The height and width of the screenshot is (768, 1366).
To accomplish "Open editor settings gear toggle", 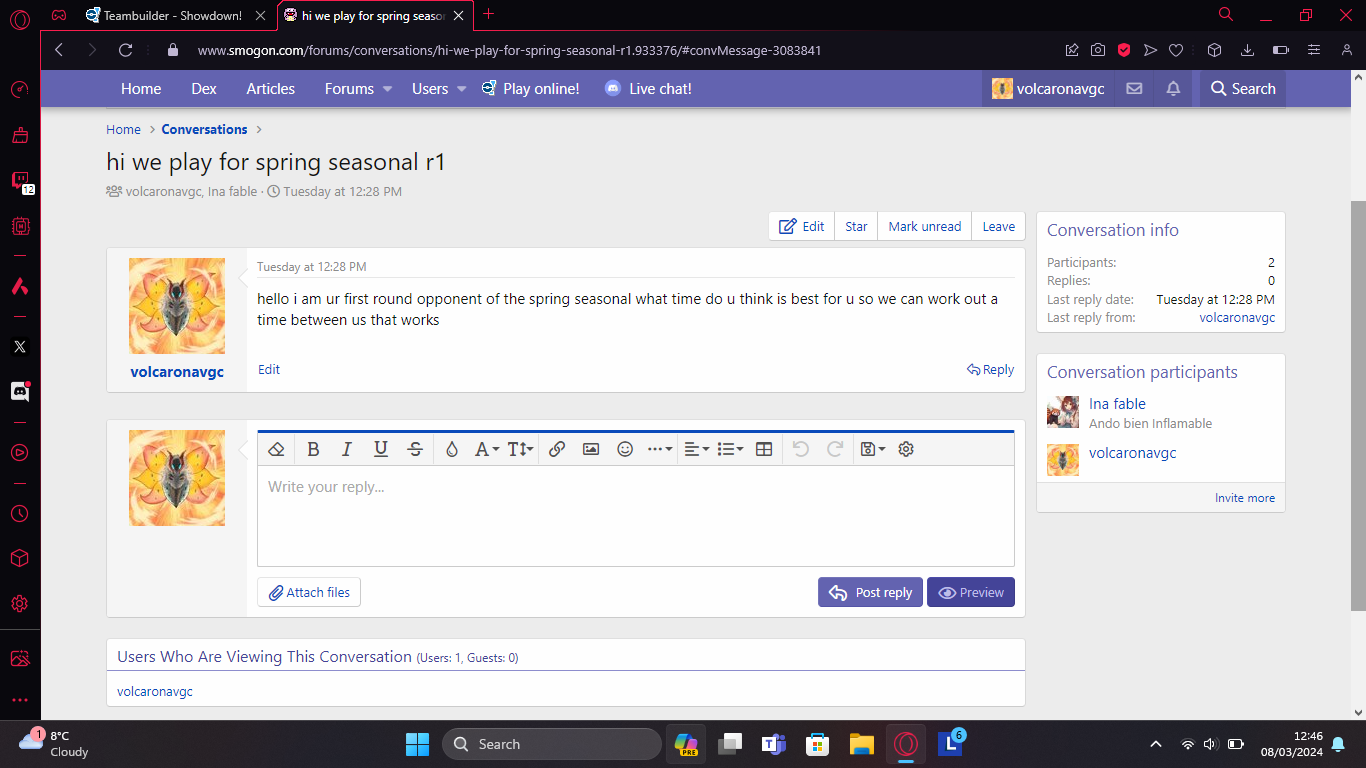I will (906, 450).
